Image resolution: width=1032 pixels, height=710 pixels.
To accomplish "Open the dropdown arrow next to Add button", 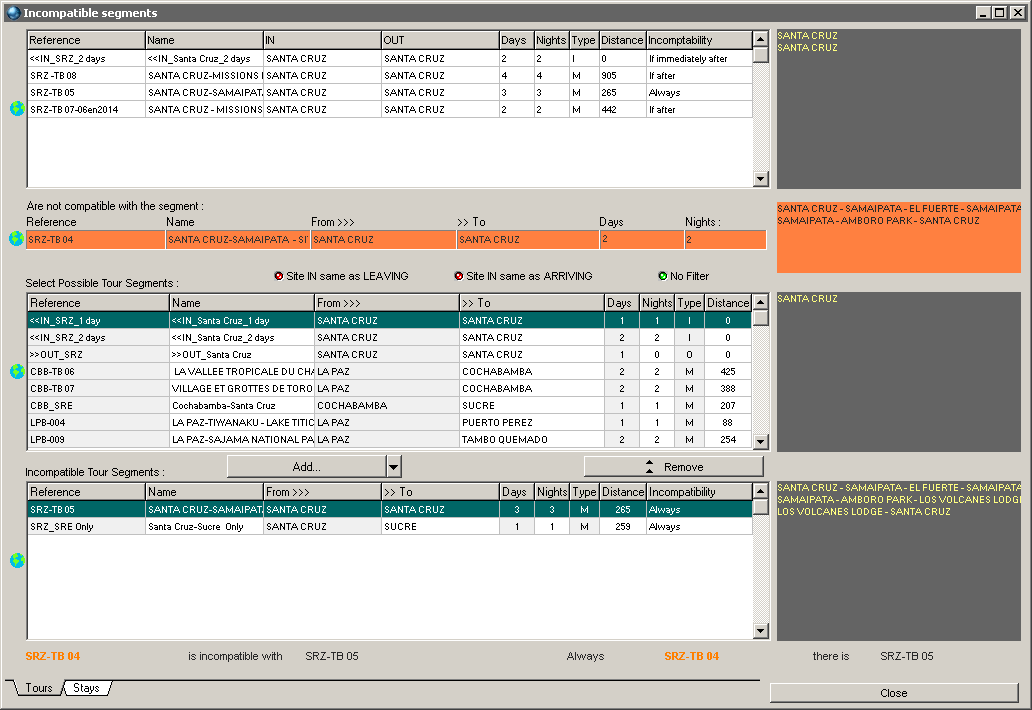I will pos(394,467).
